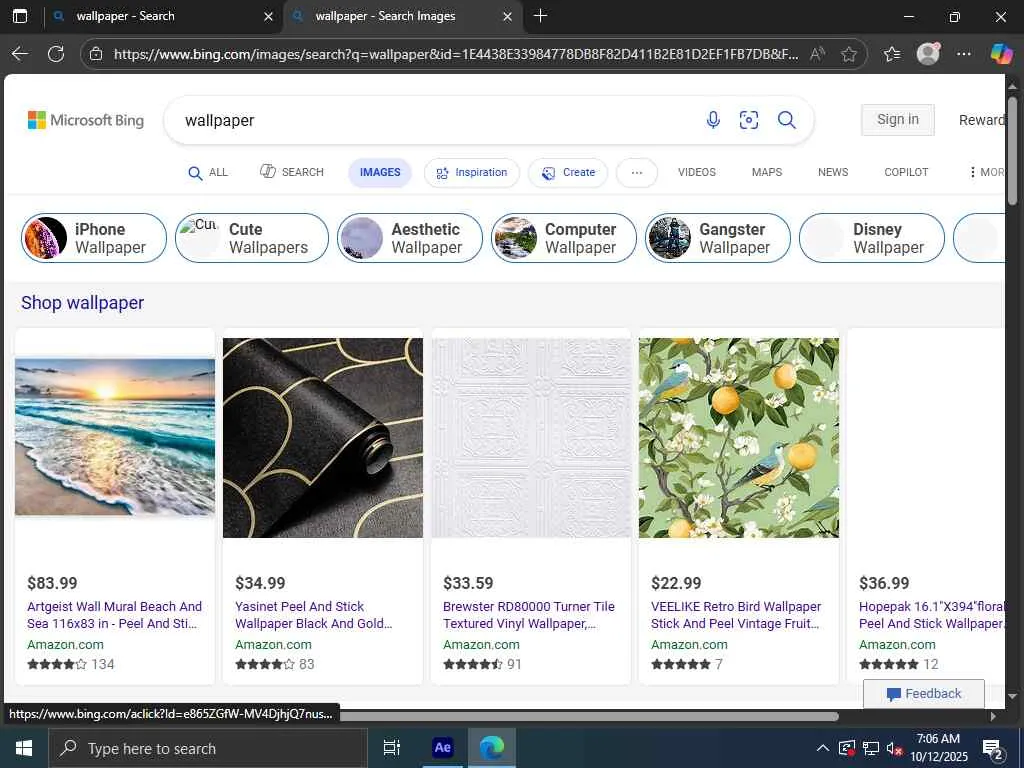Open the Rewards link
The image size is (1024, 768).
[x=982, y=120]
